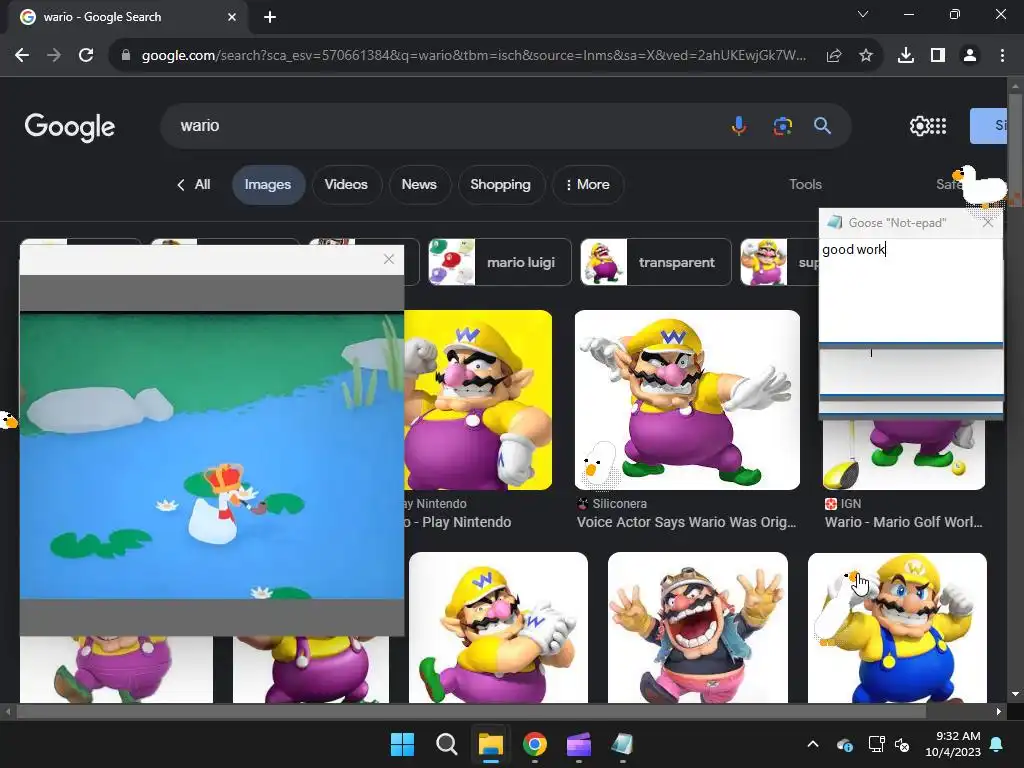This screenshot has height=768, width=1024.
Task: Switch to the Shopping tab
Action: point(500,185)
